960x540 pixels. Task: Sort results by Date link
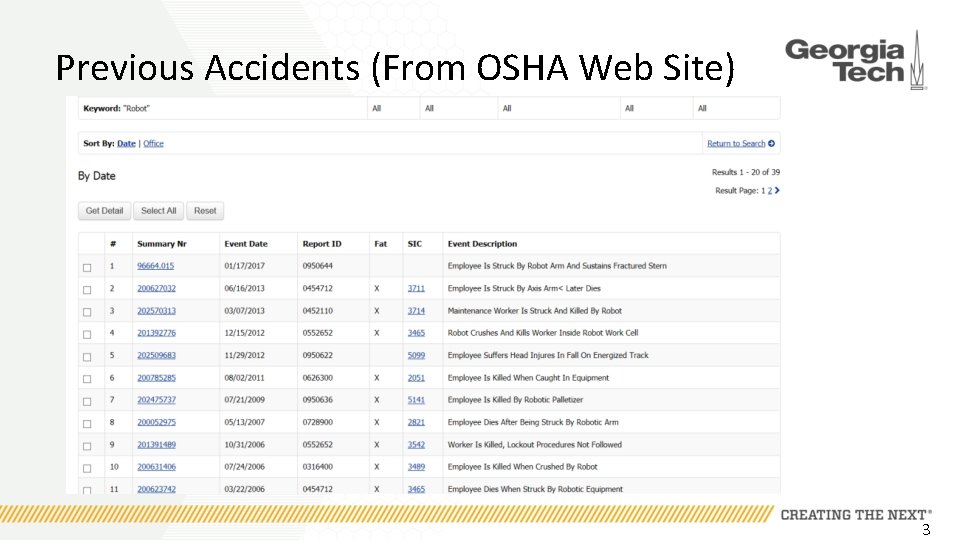pyautogui.click(x=126, y=143)
